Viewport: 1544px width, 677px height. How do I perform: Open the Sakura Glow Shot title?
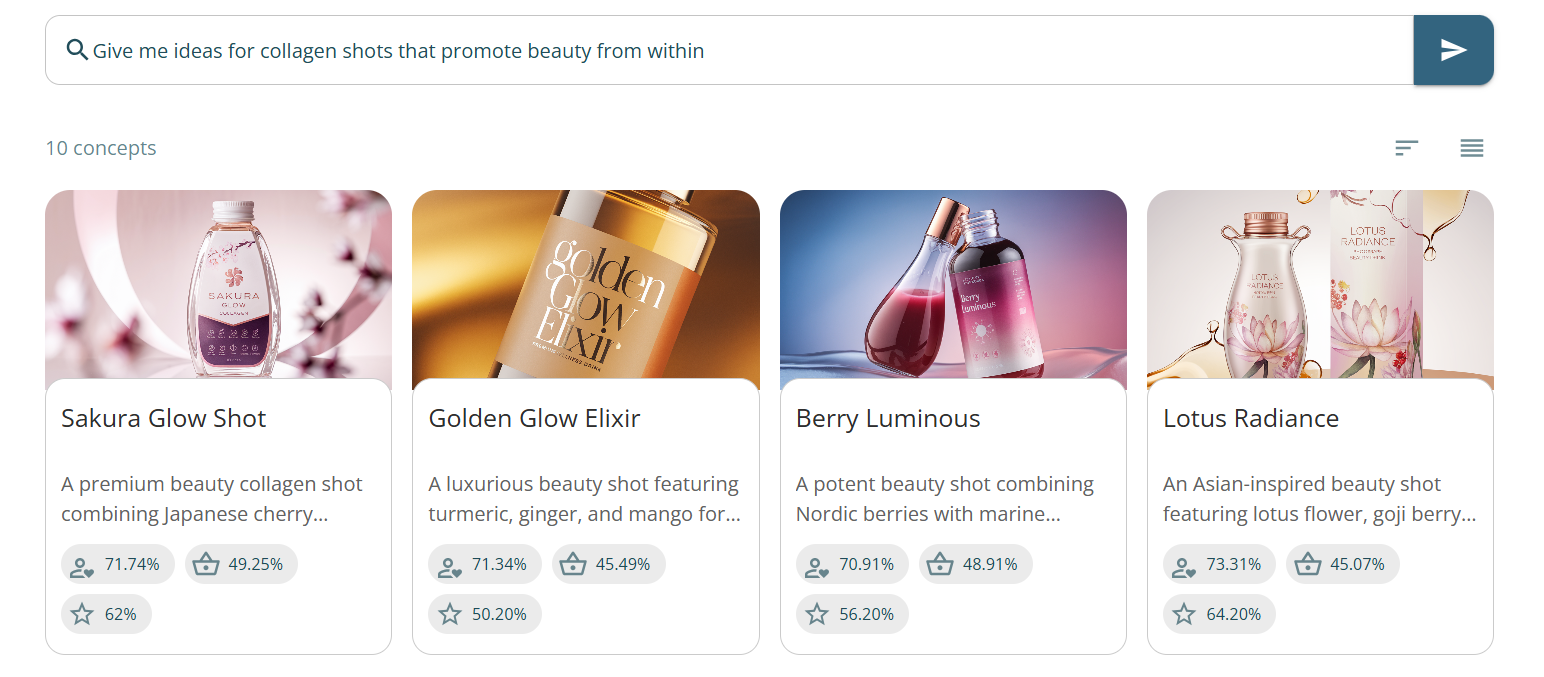click(164, 418)
